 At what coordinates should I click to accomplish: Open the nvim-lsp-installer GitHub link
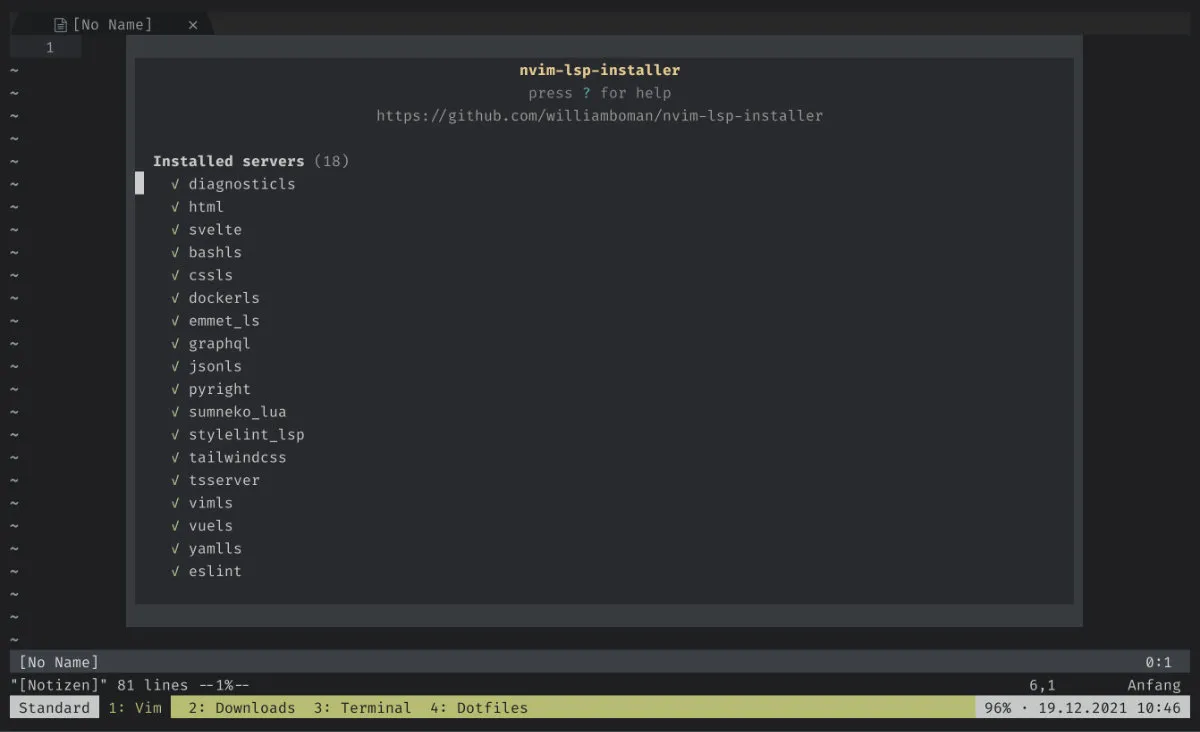(x=599, y=116)
